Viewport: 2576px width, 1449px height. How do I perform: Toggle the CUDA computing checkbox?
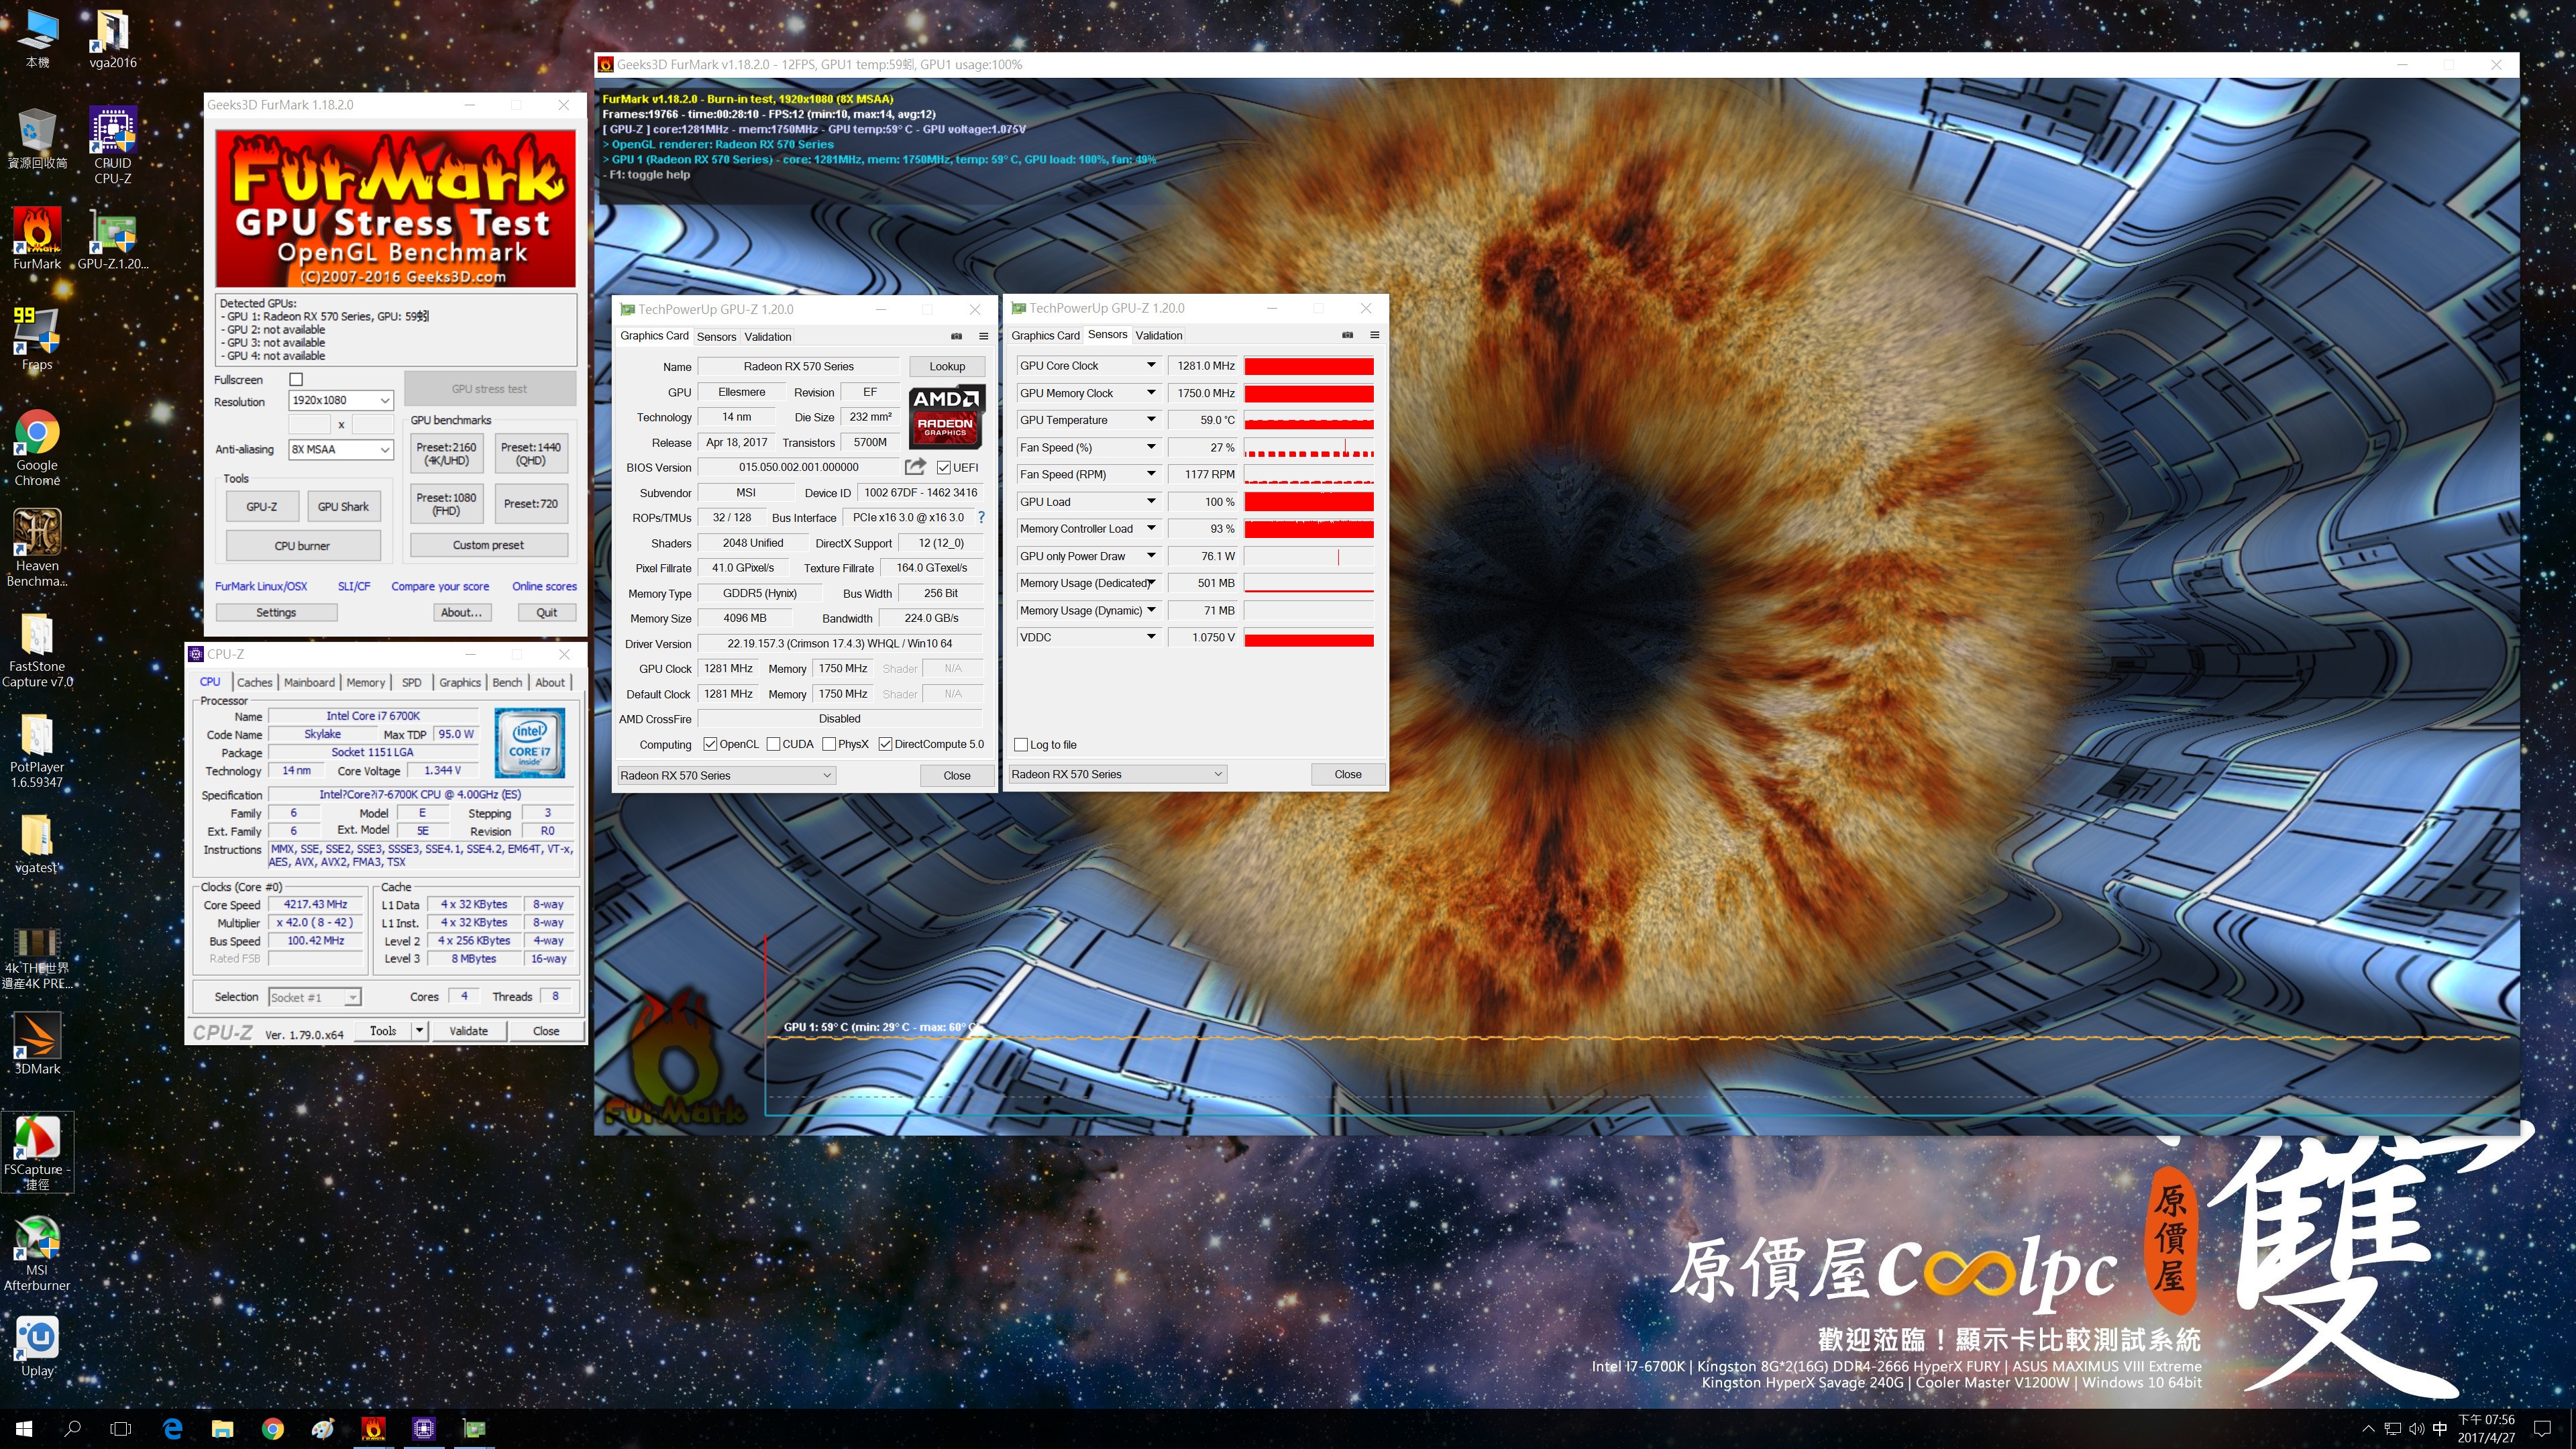coord(773,744)
